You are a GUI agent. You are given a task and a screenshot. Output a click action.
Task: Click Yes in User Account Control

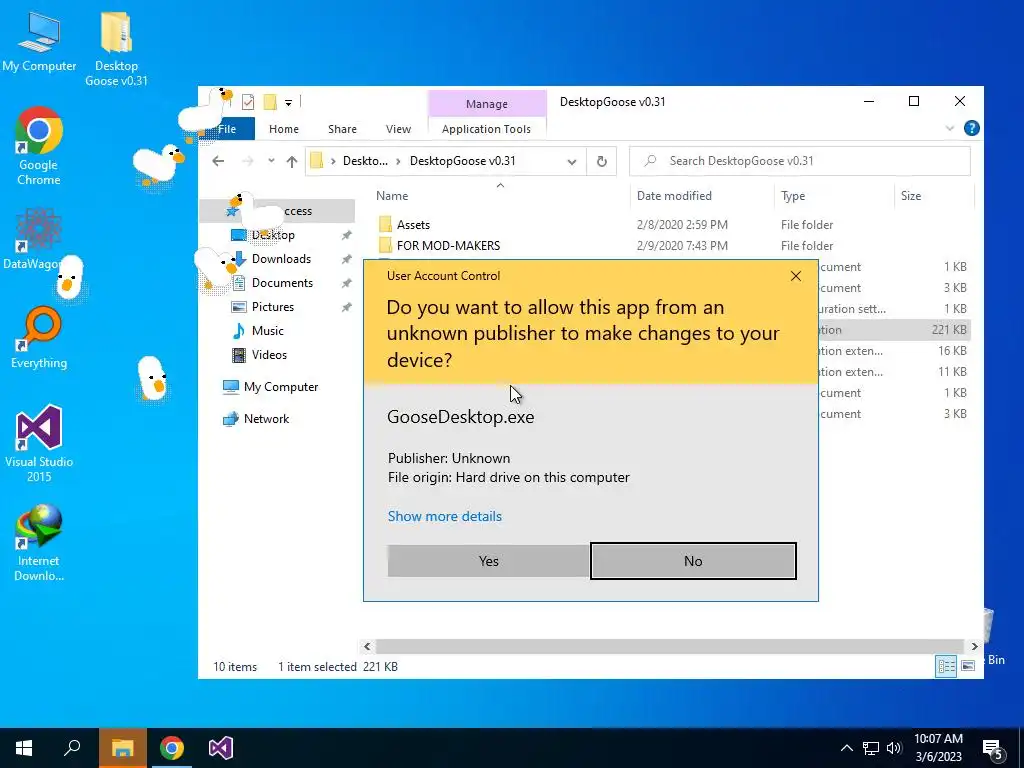coord(488,561)
